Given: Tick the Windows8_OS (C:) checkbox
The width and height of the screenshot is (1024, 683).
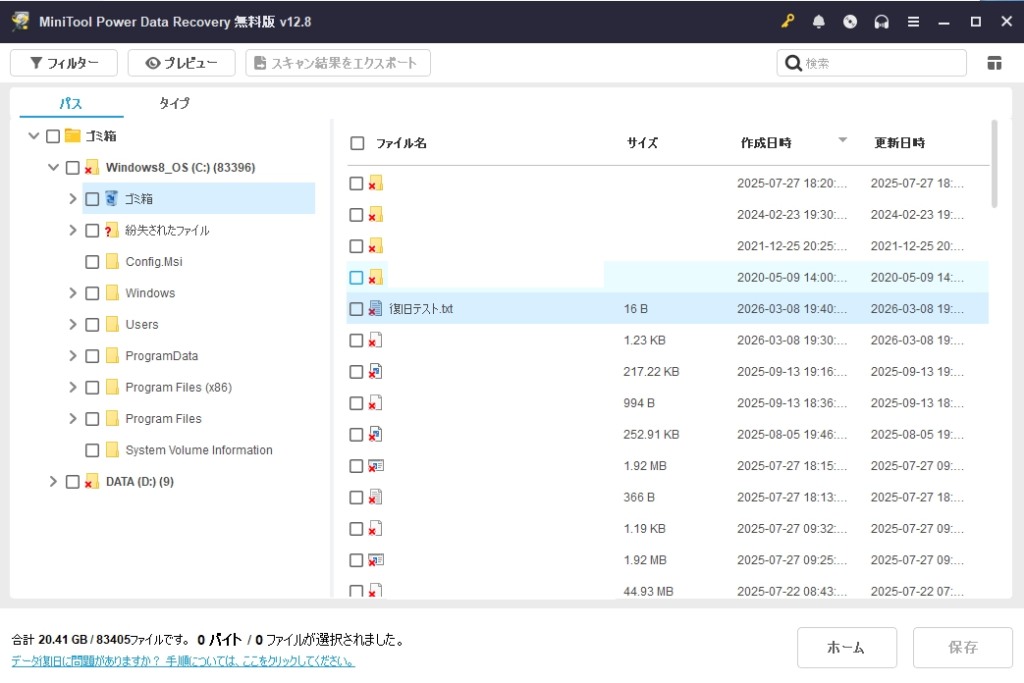Looking at the screenshot, I should (x=72, y=168).
